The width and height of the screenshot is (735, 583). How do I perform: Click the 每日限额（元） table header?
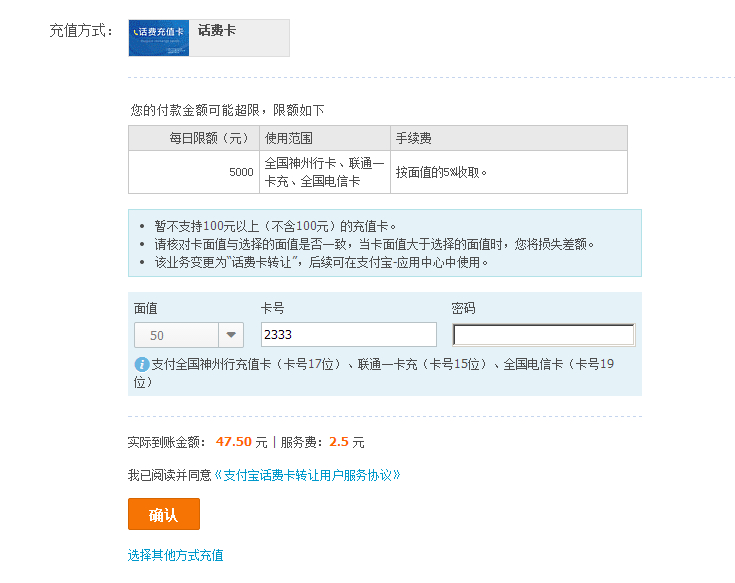coord(194,138)
